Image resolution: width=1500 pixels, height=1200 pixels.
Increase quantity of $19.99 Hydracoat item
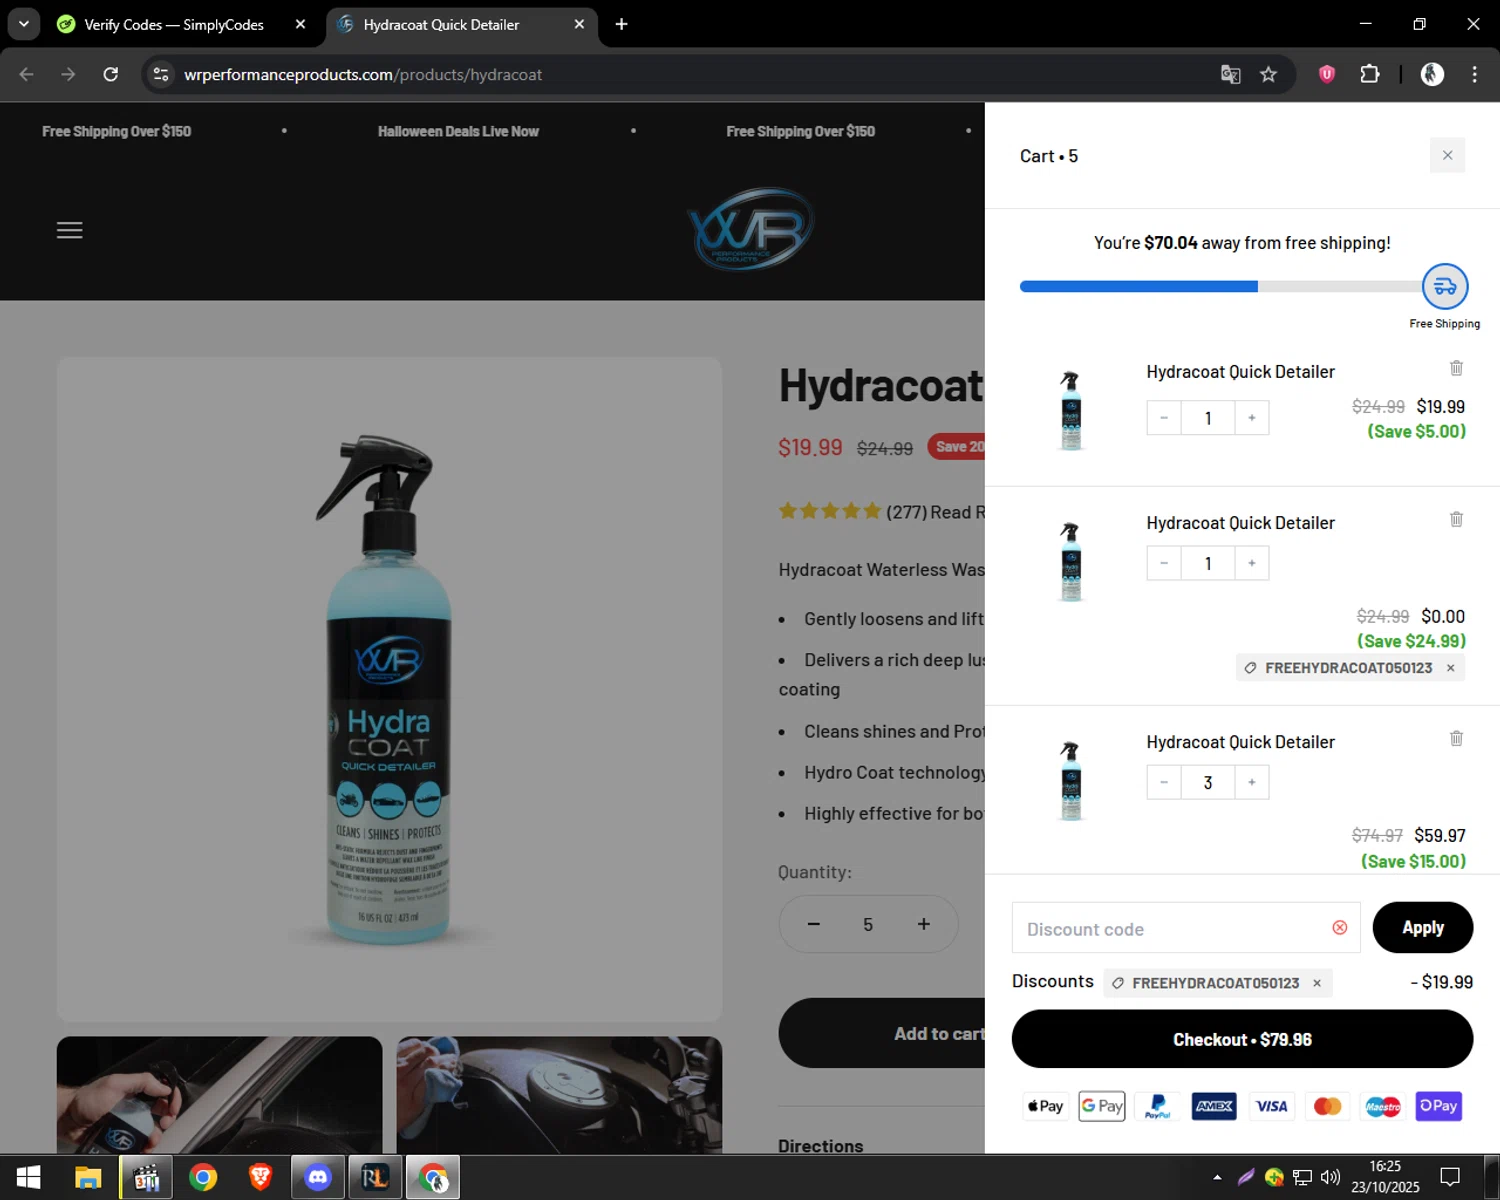pyautogui.click(x=1252, y=418)
